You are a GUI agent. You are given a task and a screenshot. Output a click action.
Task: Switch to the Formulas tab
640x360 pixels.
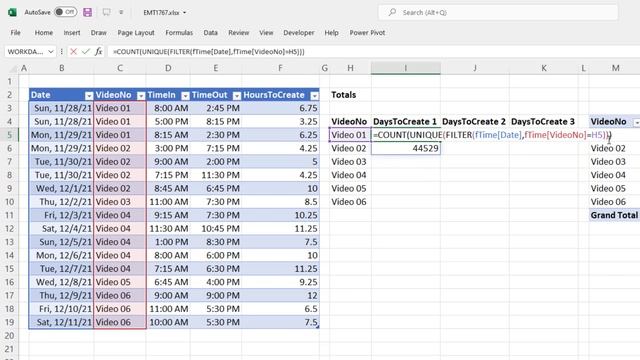pyautogui.click(x=179, y=33)
